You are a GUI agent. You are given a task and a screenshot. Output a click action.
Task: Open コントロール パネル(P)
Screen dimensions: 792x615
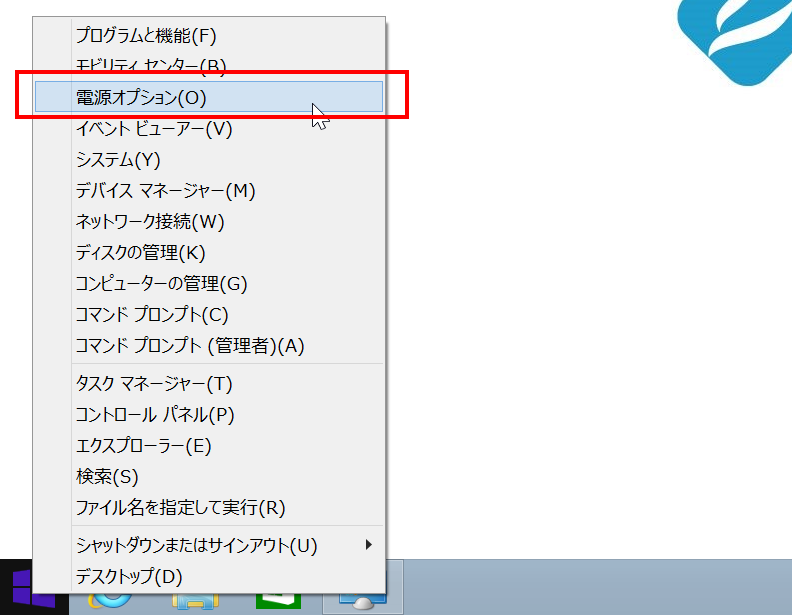pos(209,415)
